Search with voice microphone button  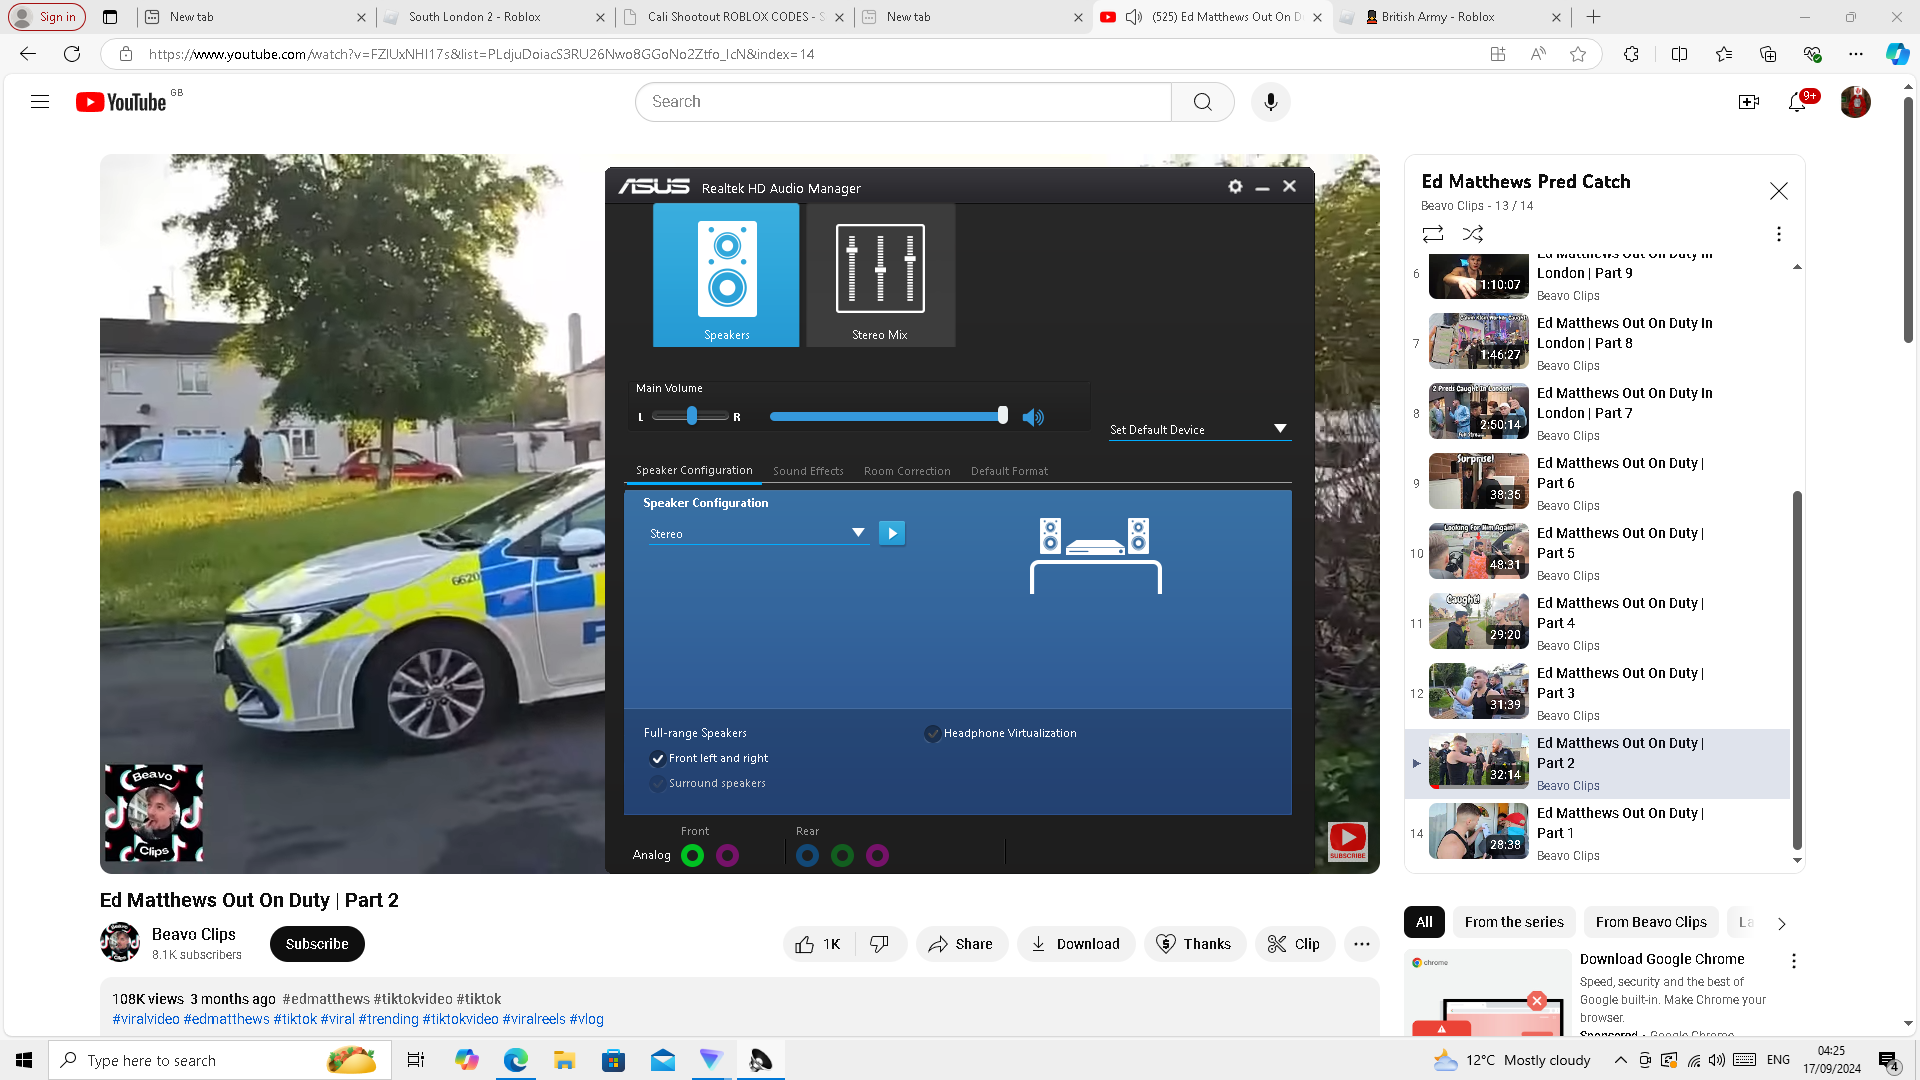pos(1271,102)
